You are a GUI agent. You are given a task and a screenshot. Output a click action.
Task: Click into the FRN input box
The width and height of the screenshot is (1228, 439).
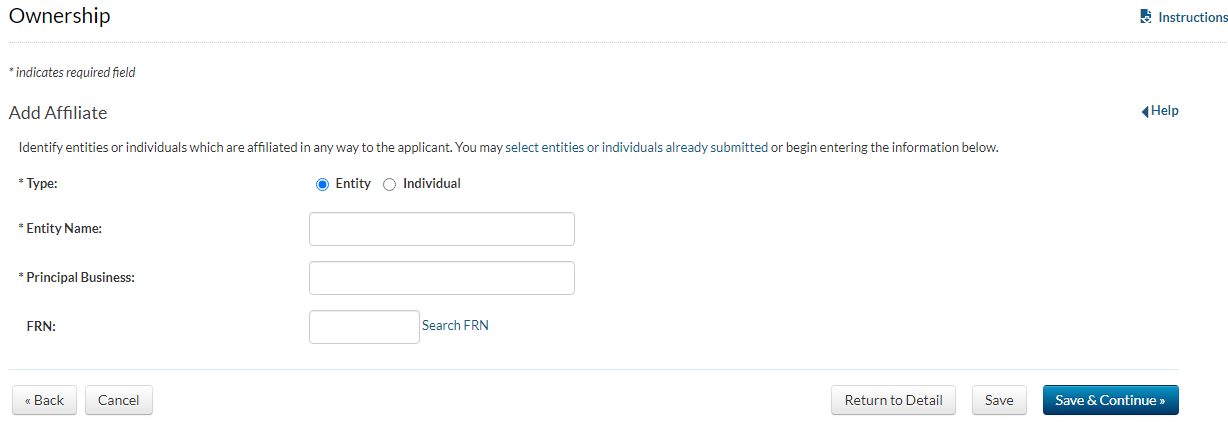click(364, 327)
